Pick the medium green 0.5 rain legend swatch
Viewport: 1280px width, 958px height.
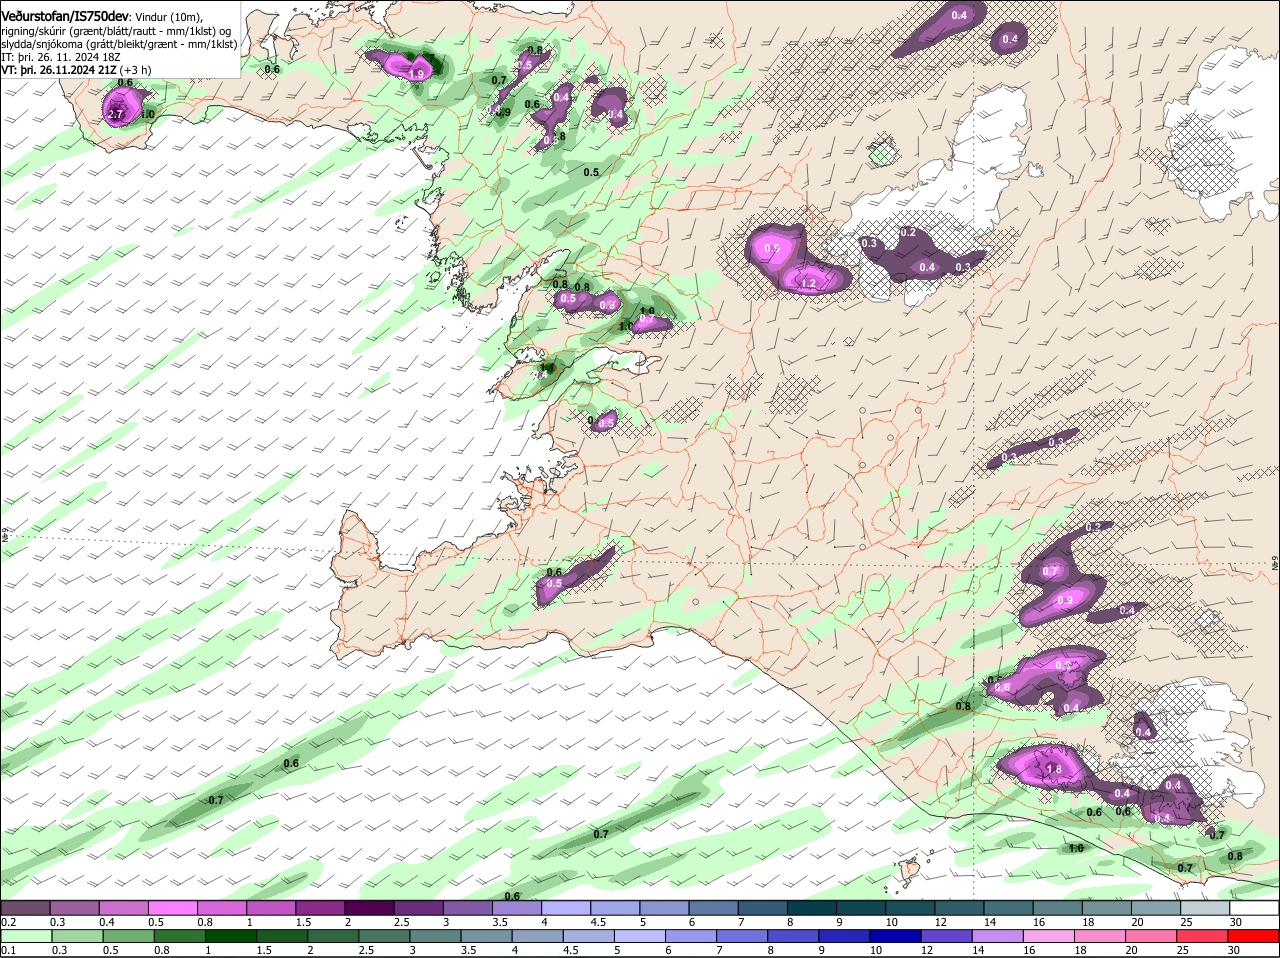[x=127, y=936]
